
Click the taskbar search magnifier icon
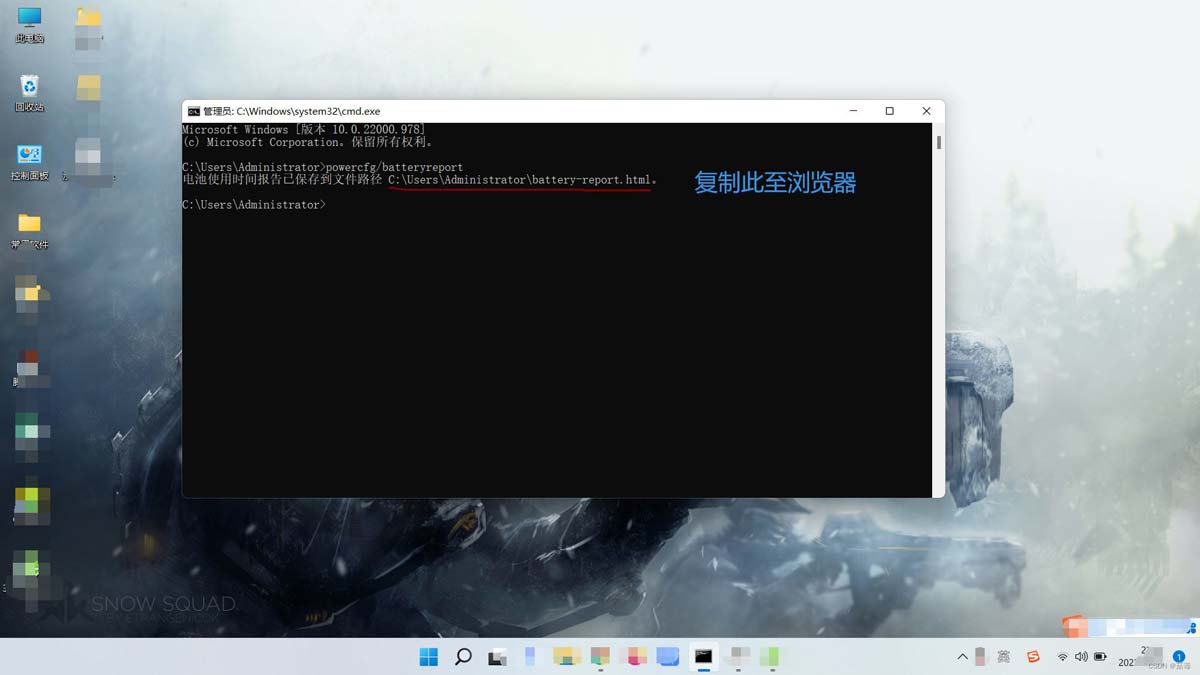463,657
